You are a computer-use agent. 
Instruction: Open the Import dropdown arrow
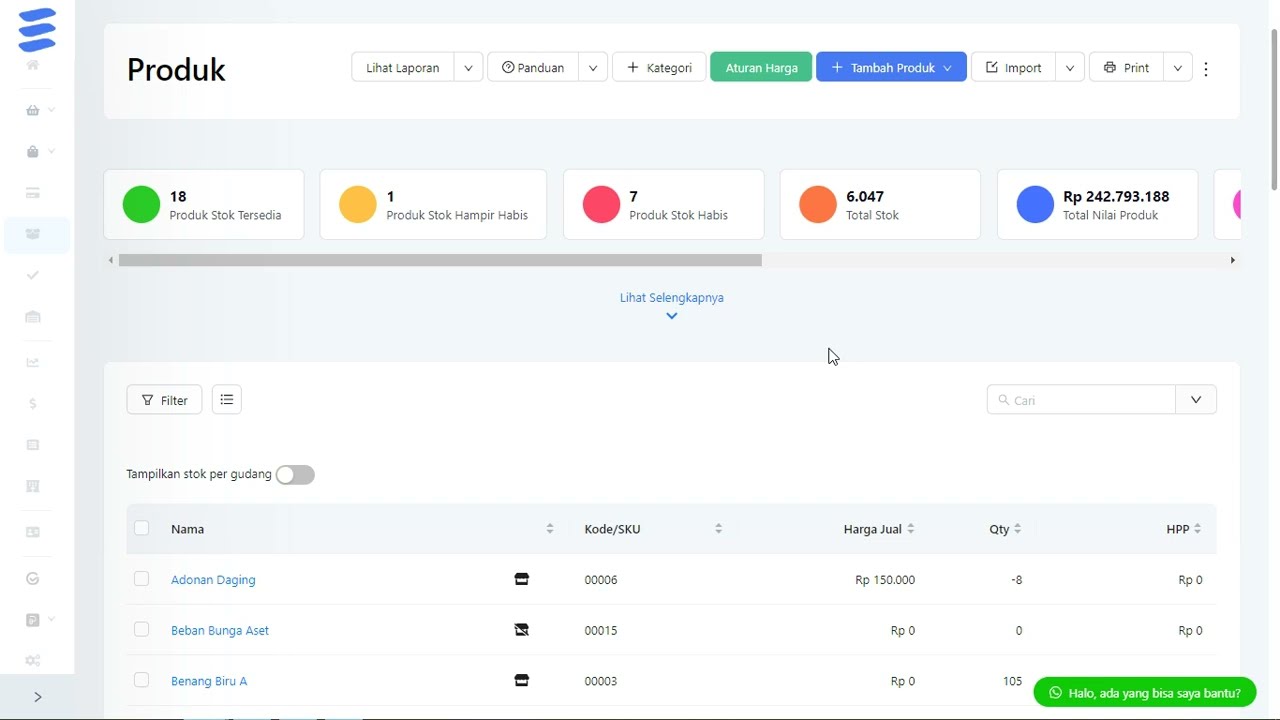(x=1070, y=68)
